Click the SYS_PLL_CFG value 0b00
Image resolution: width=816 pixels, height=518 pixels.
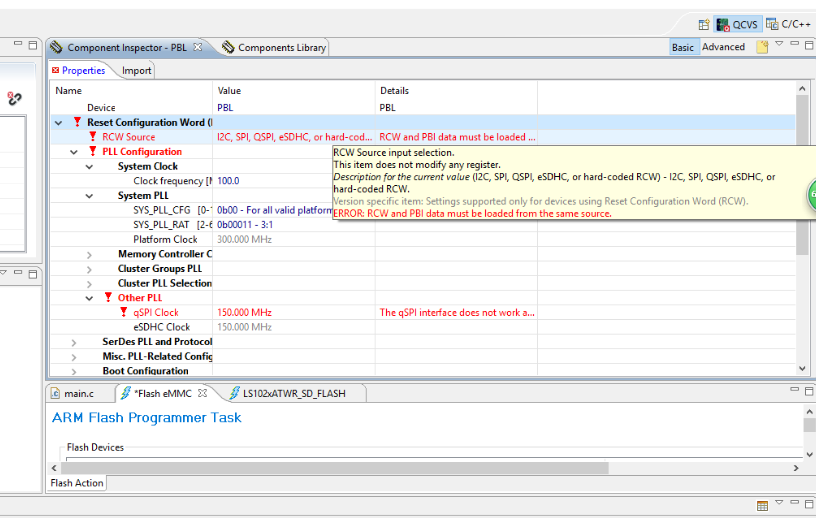point(274,210)
